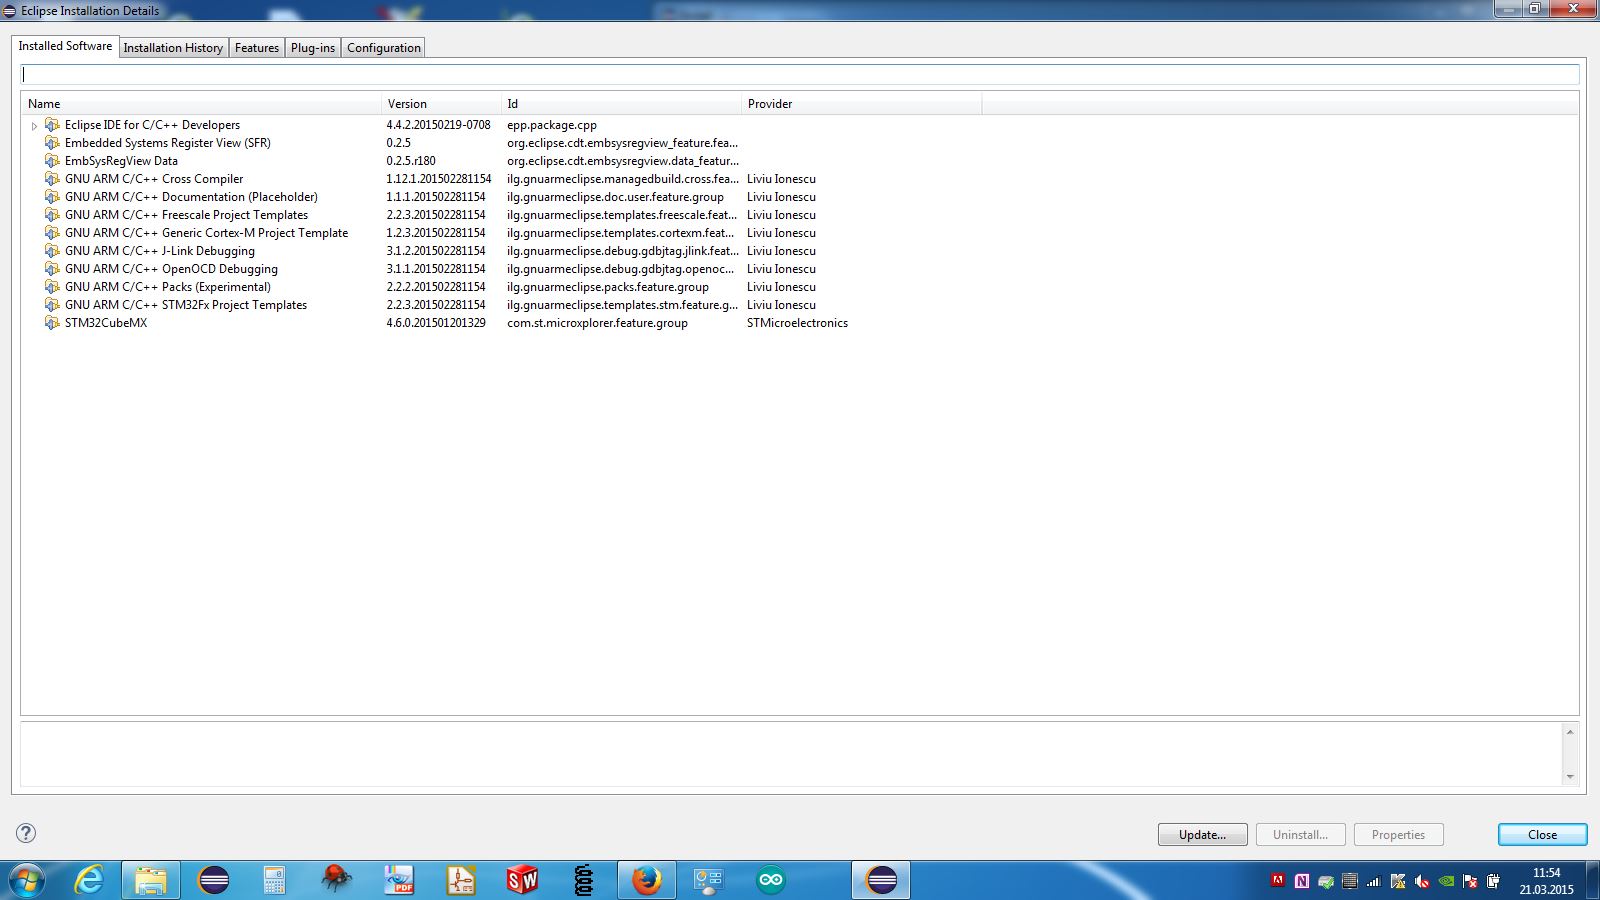The height and width of the screenshot is (900, 1600).
Task: Click version 4.6.0.201501201329
Action: click(436, 323)
